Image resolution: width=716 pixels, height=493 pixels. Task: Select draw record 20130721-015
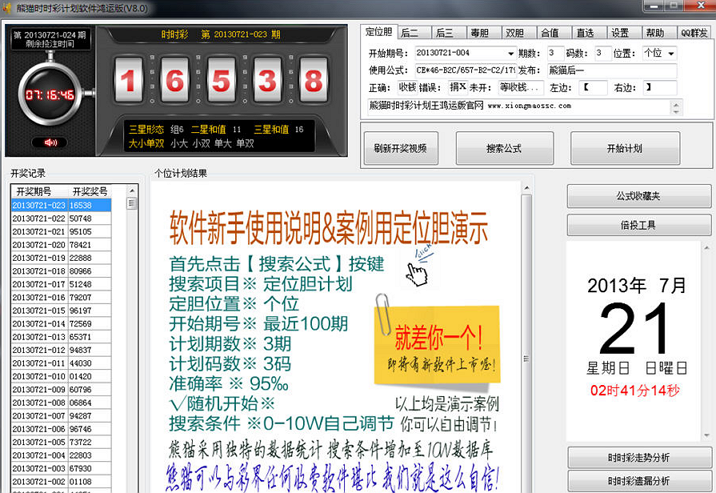point(61,311)
